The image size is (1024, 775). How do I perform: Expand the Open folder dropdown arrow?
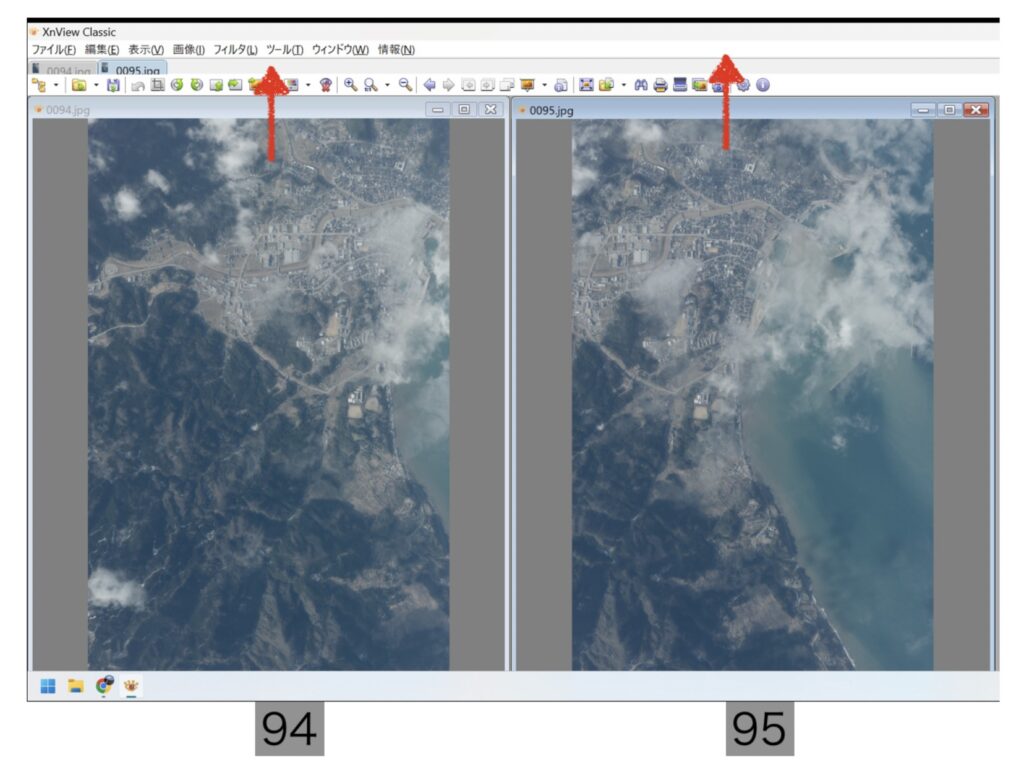point(96,86)
